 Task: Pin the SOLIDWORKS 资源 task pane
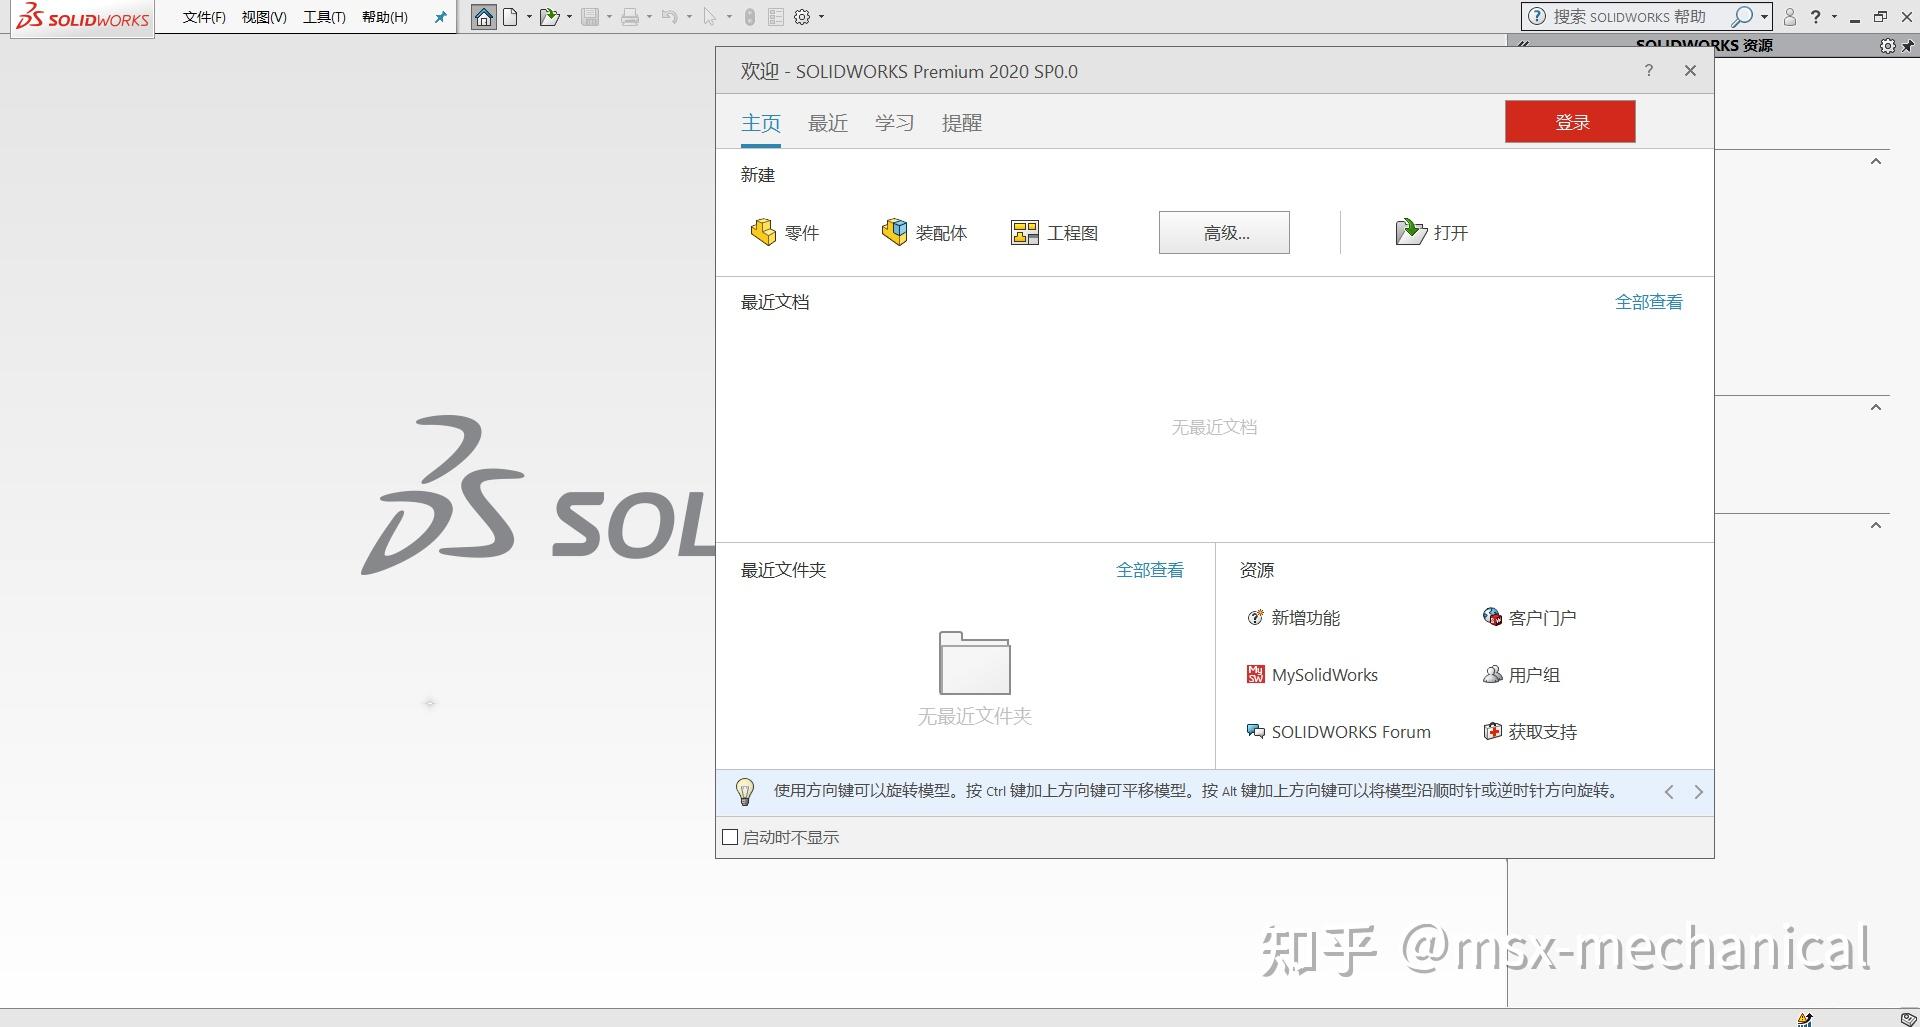[1907, 46]
